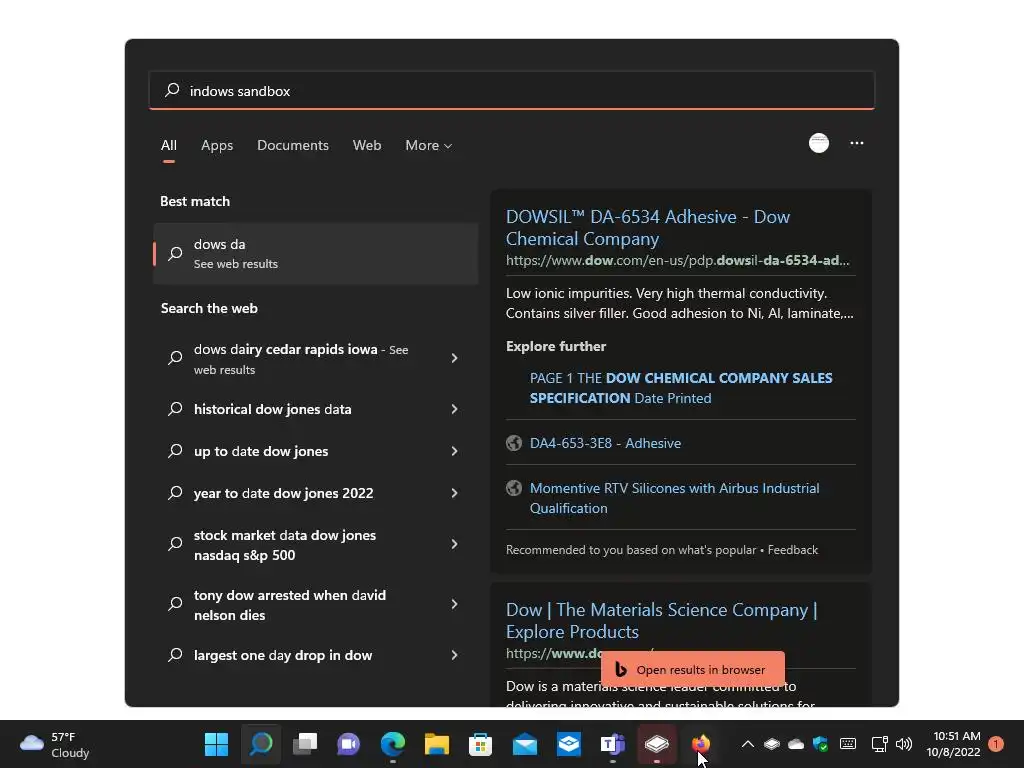1024x768 pixels.
Task: Show hidden system tray icons
Action: point(748,744)
